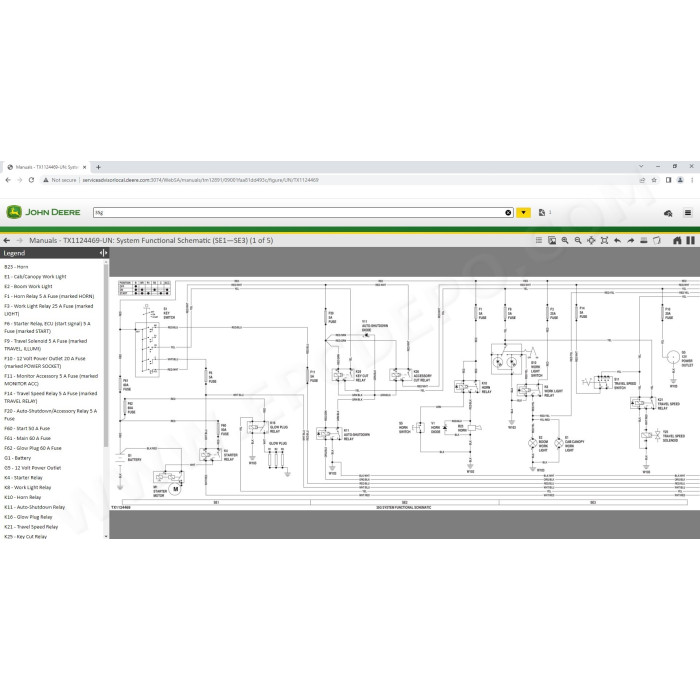Screen dimensions: 700x700
Task: Toggle the list view icon in the viewer toolbar
Action: pyautogui.click(x=539, y=240)
